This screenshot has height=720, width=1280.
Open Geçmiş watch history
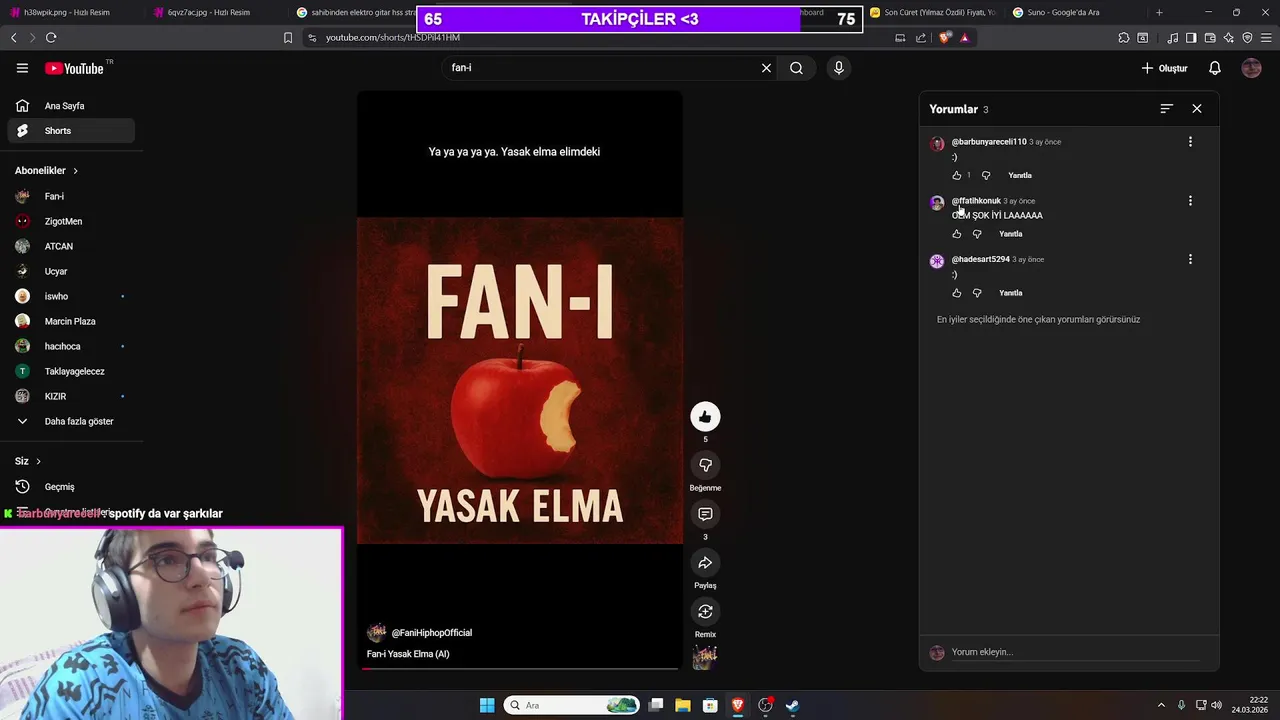[x=70, y=487]
